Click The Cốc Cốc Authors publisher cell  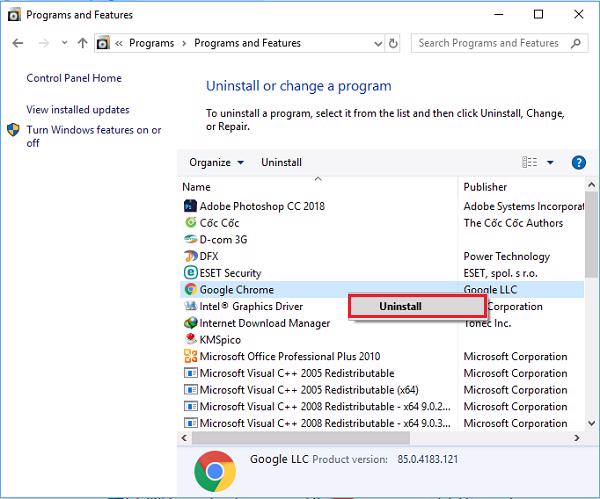coord(513,223)
